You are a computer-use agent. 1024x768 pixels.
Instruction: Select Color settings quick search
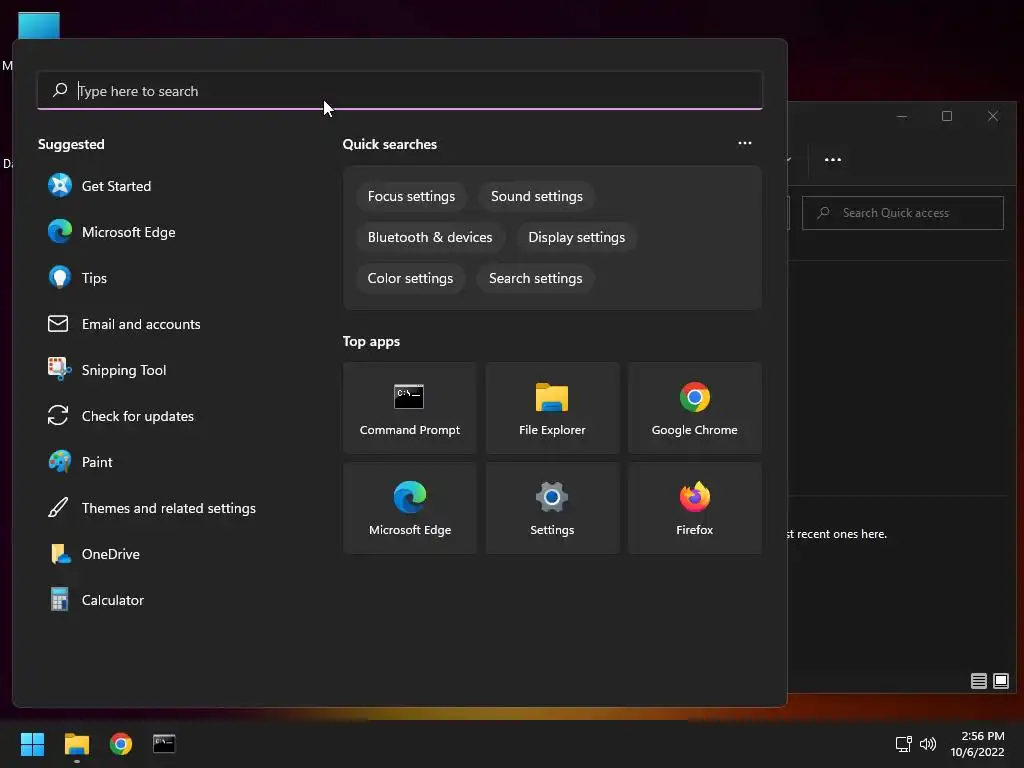pyautogui.click(x=410, y=279)
